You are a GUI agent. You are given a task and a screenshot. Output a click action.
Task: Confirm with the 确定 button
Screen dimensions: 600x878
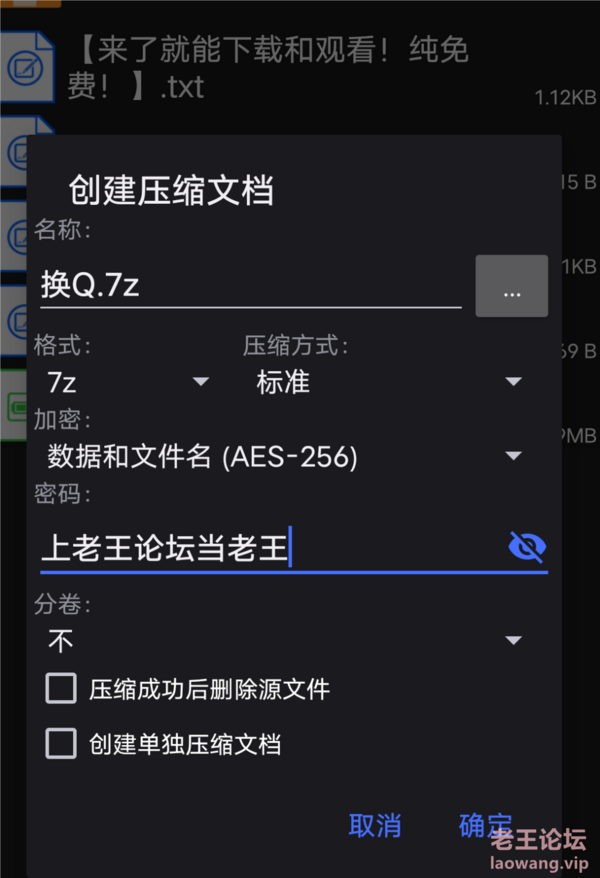485,825
